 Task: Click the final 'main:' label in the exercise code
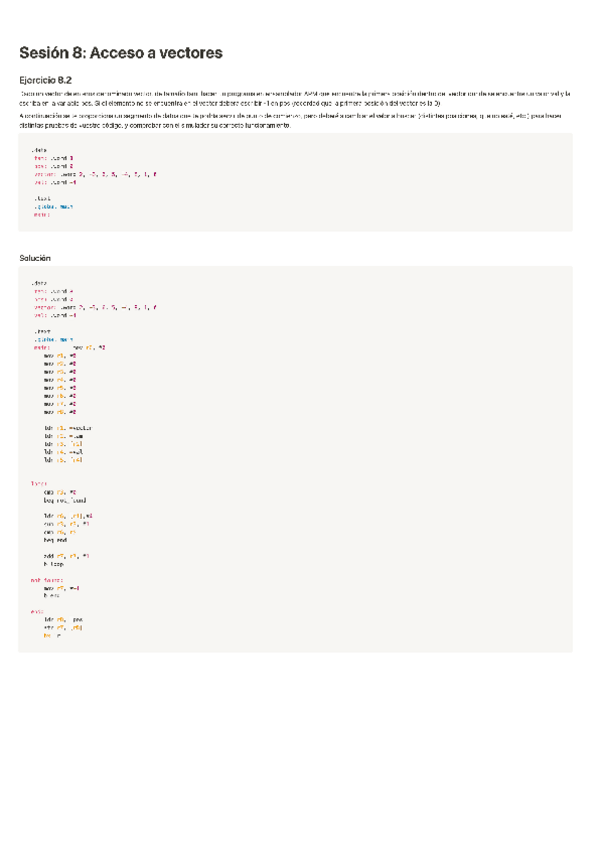coord(40,215)
